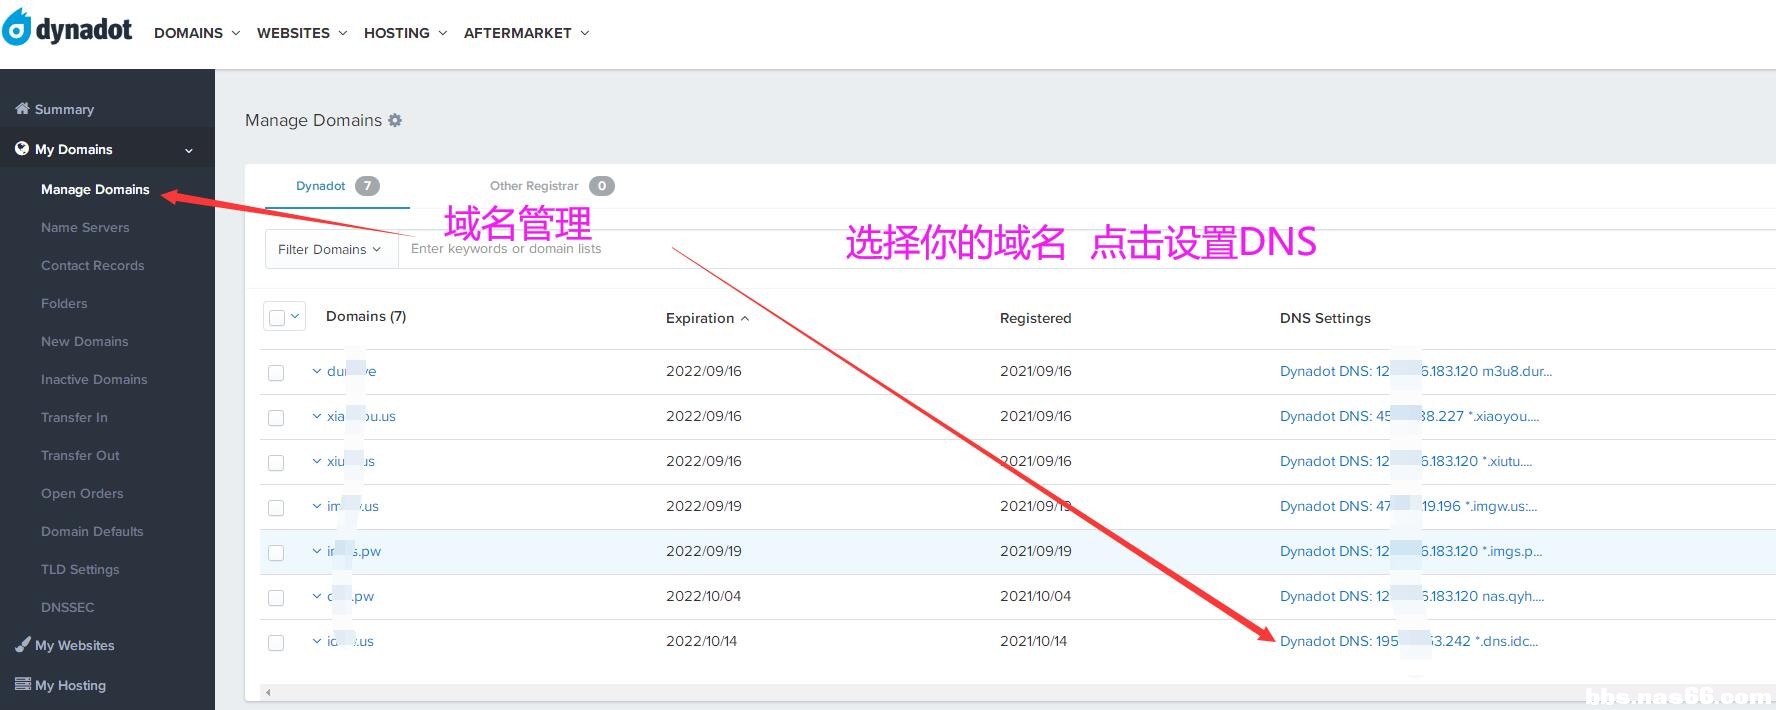Open DNS settings link ending *.imgw.us
The width and height of the screenshot is (1776, 710).
pos(1409,506)
